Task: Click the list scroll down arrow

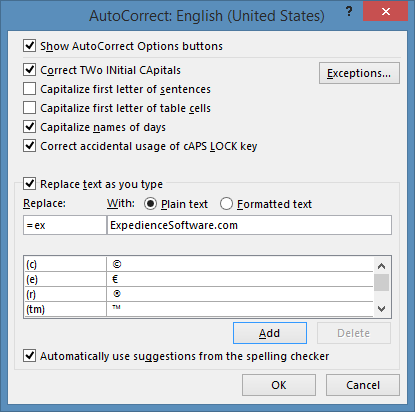Action: [x=382, y=309]
